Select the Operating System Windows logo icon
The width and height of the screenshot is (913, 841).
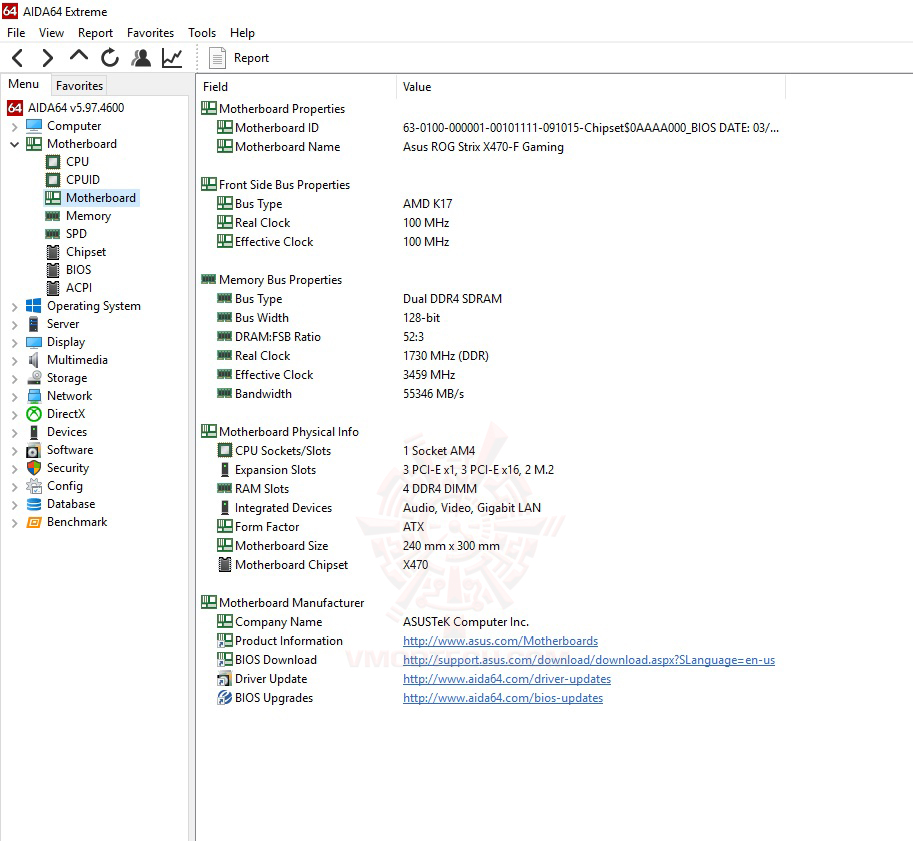click(34, 306)
